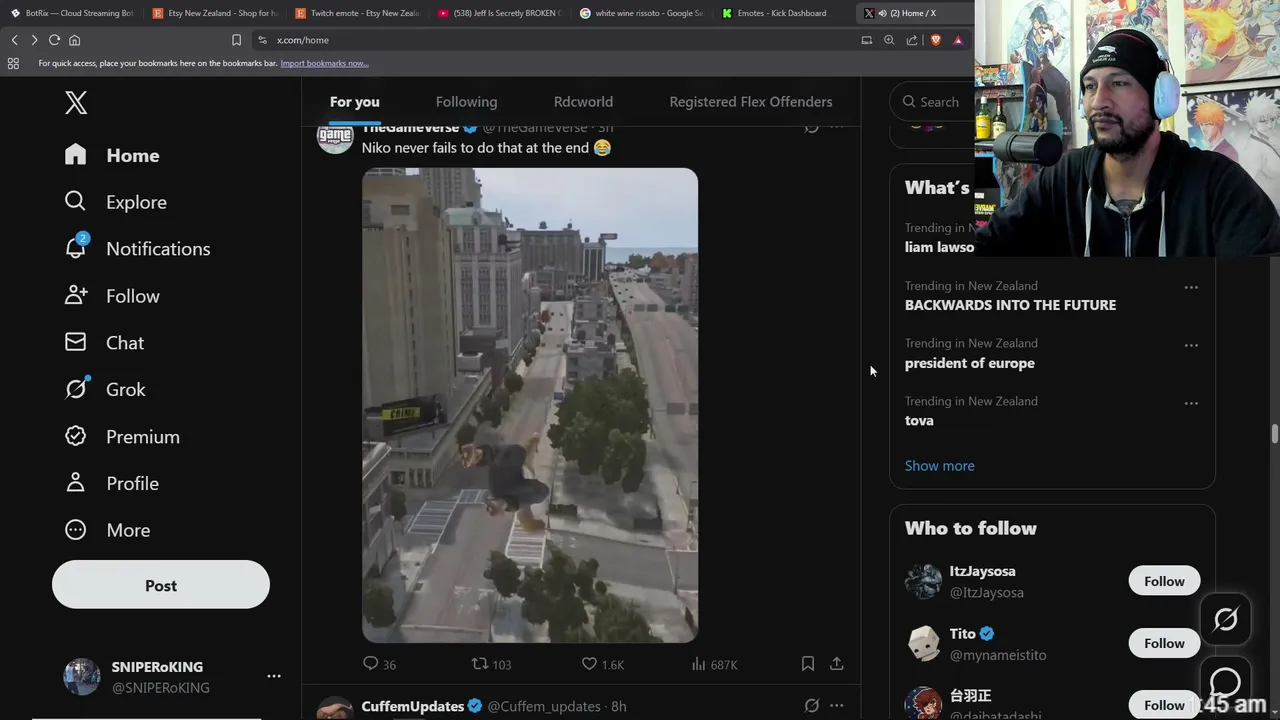
Task: Open the Chat inbox
Action: pyautogui.click(x=104, y=343)
